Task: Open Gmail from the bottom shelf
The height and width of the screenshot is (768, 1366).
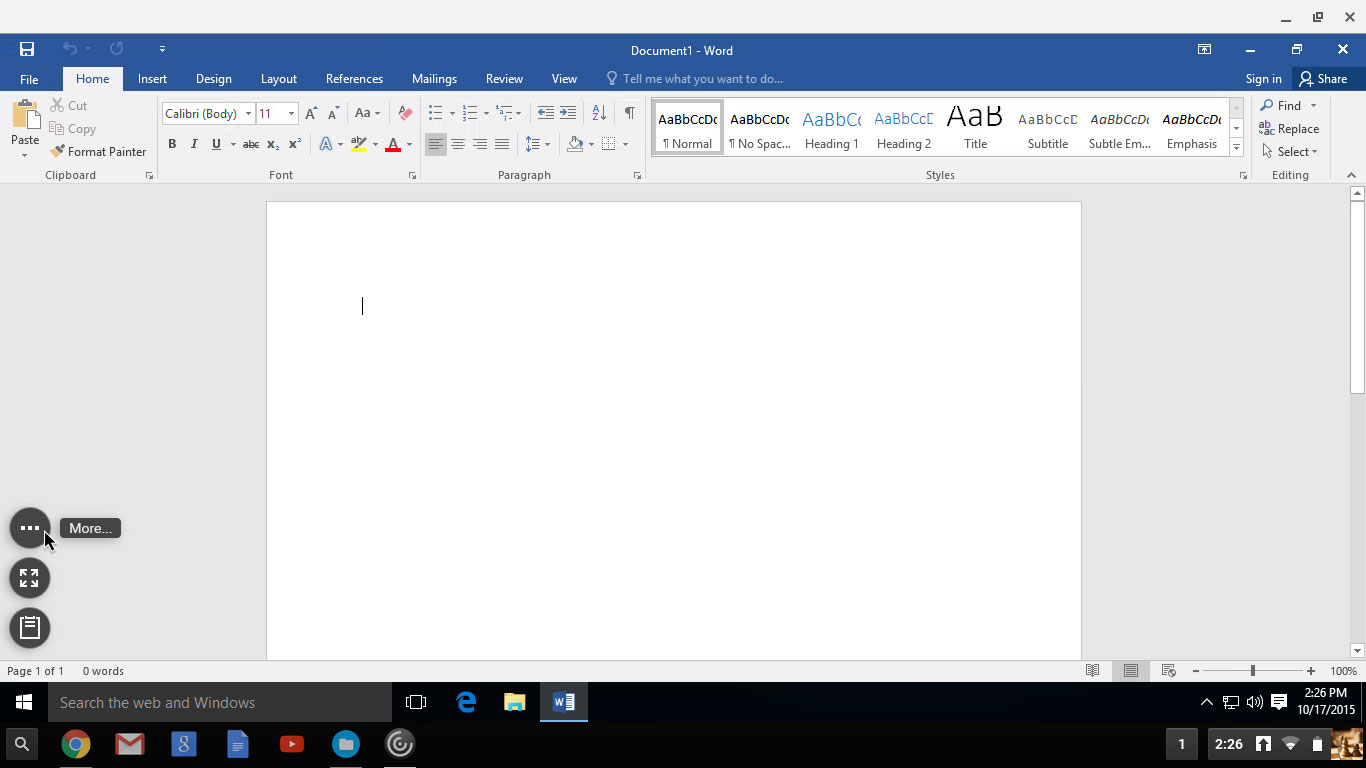Action: coord(130,744)
